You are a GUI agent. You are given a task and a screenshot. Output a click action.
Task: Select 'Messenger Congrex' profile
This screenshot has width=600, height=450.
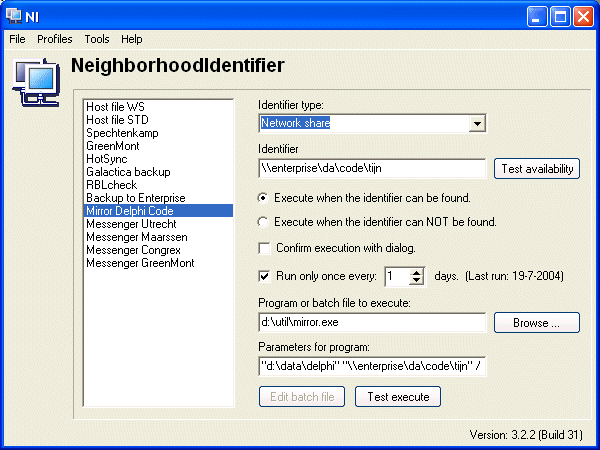(x=158, y=250)
